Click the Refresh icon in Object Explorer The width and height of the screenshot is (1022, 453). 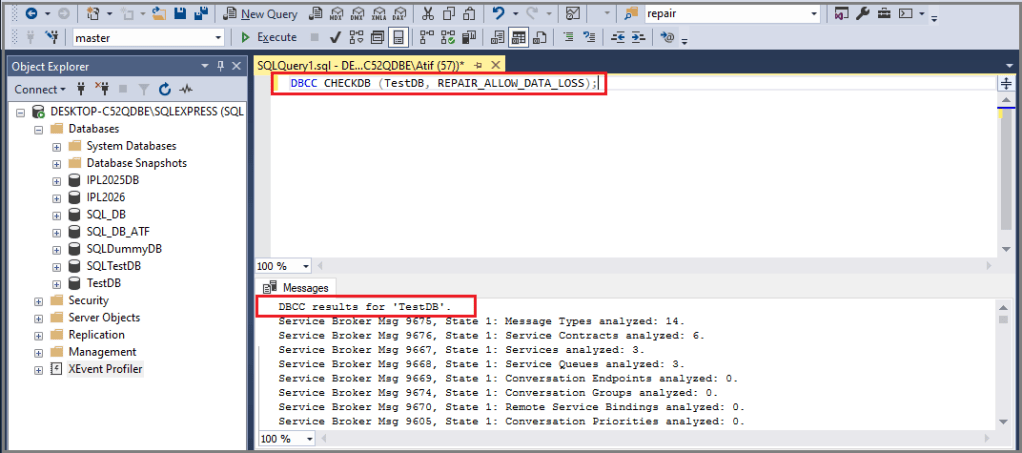165,89
